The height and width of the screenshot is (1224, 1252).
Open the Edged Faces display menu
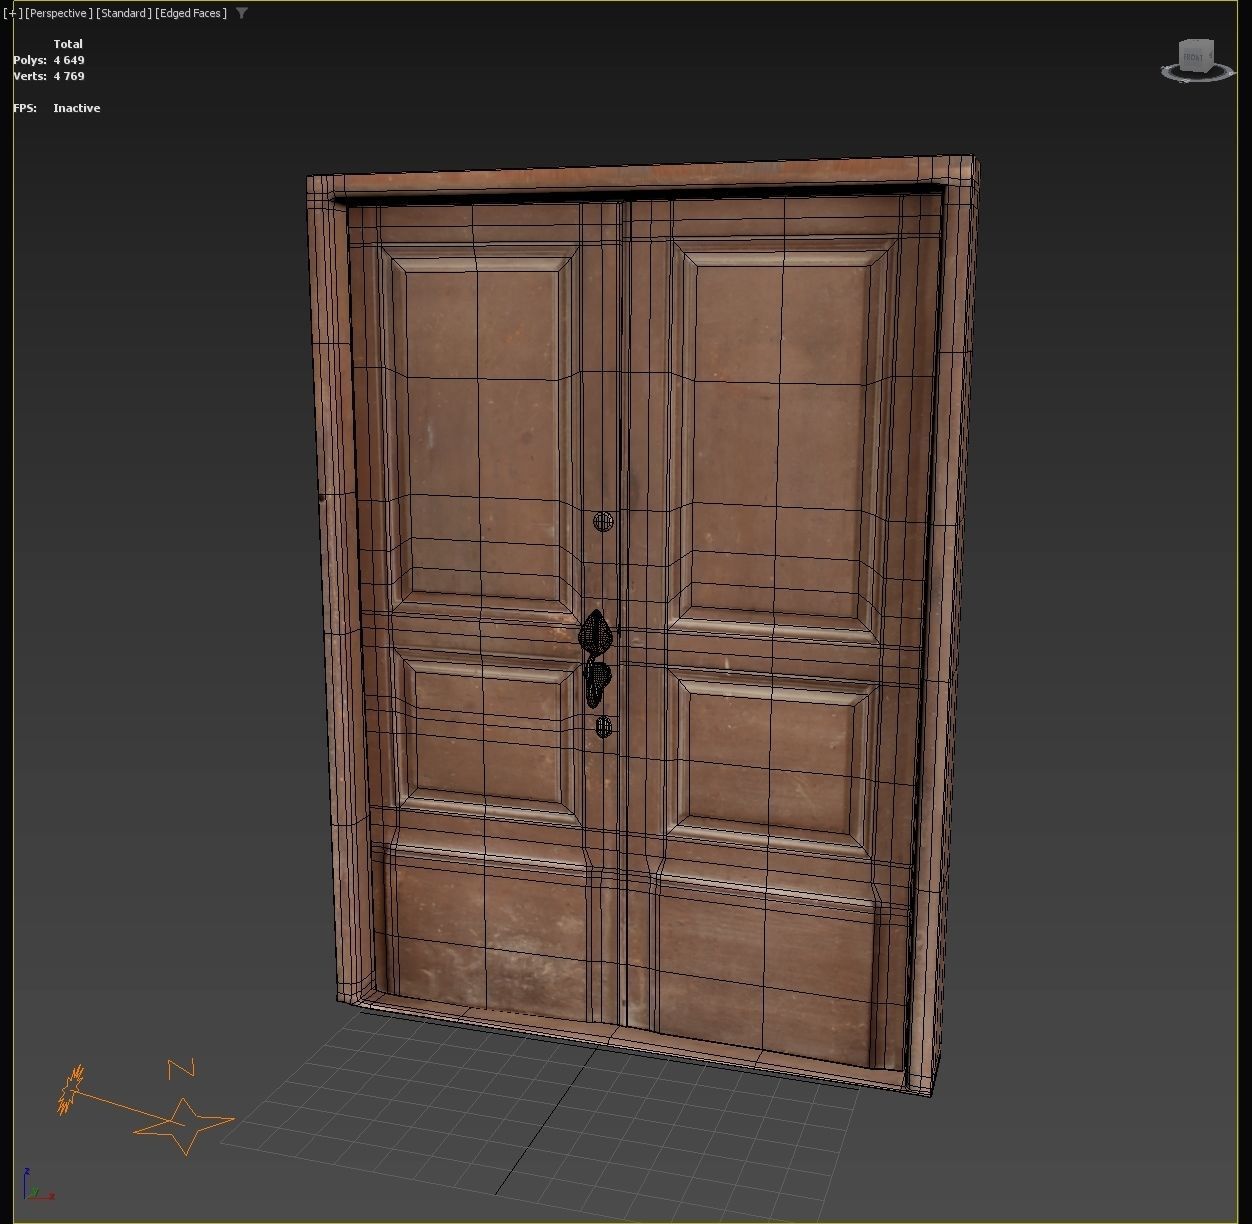coord(191,13)
